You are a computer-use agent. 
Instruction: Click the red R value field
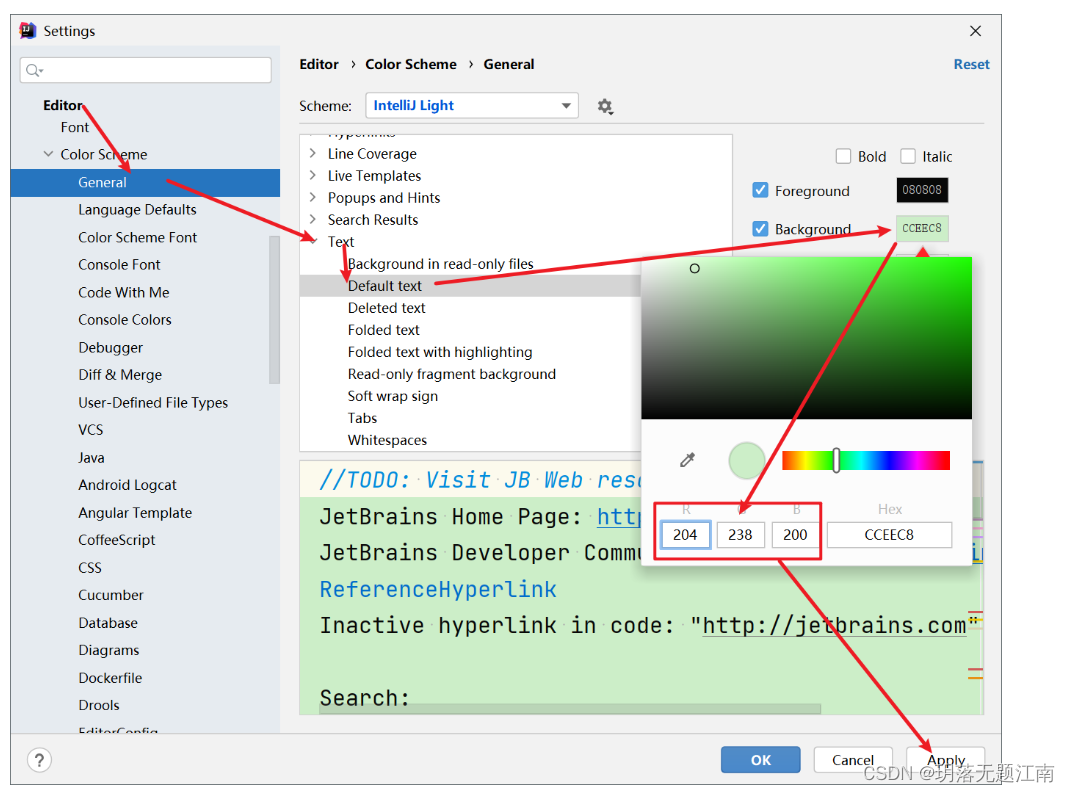pos(685,535)
